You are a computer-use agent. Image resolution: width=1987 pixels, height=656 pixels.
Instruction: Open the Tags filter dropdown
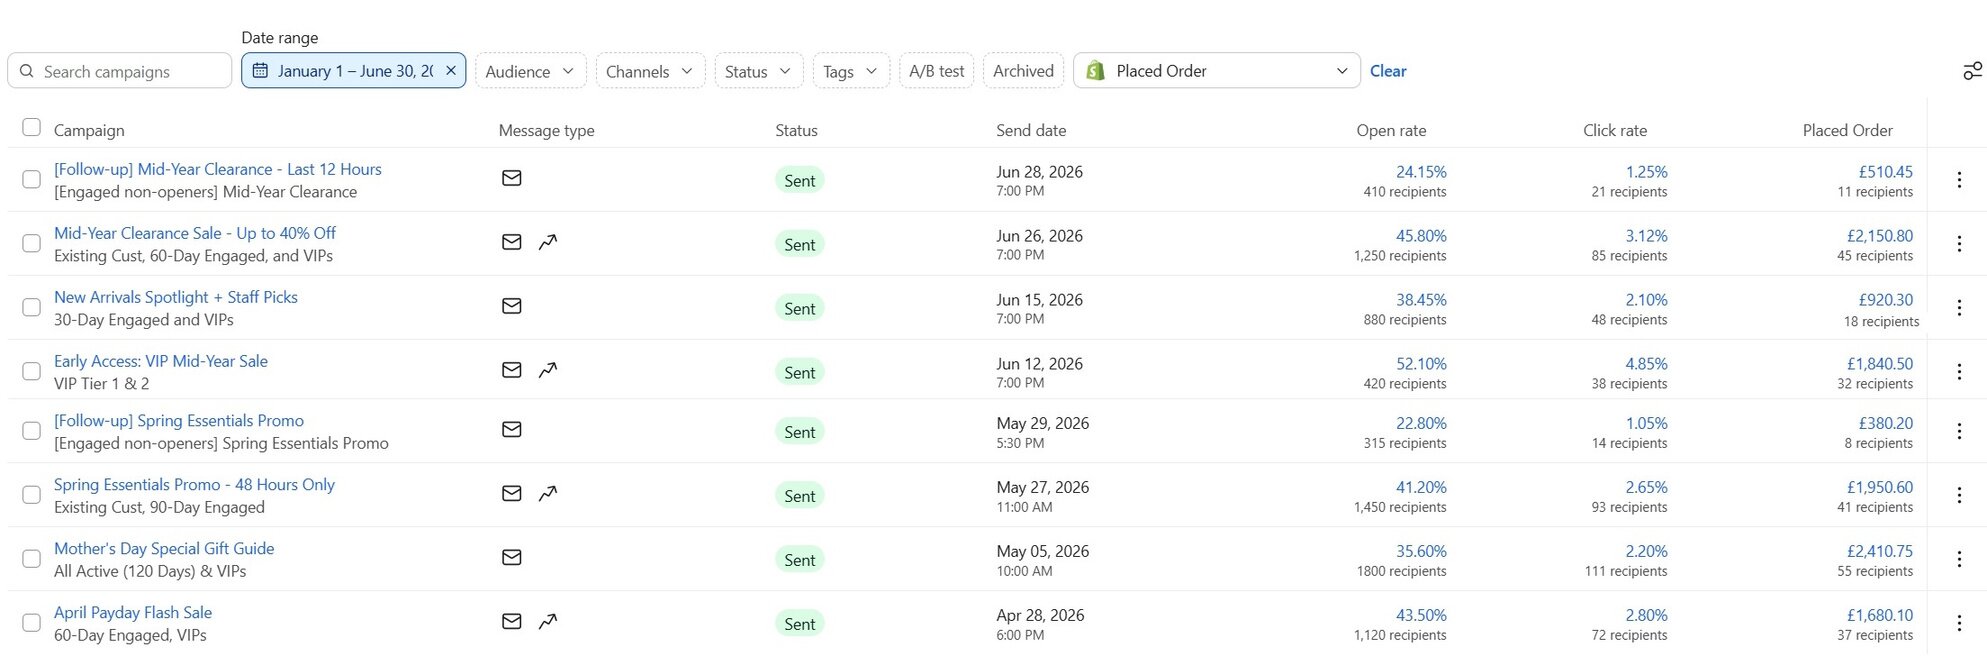851,70
